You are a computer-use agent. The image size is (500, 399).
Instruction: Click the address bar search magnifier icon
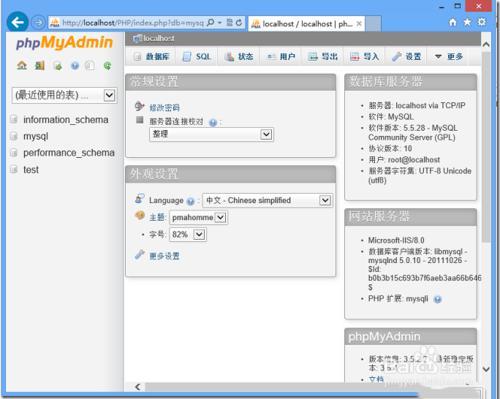211,23
